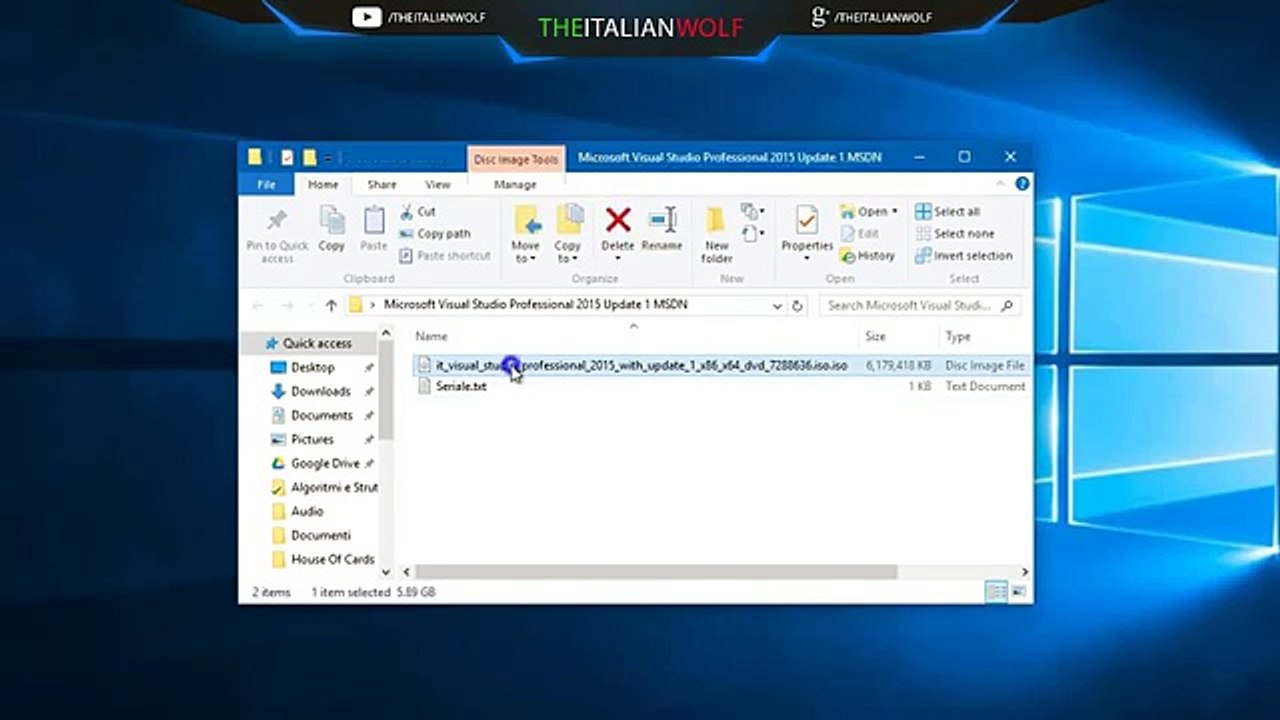This screenshot has width=1280, height=720.
Task: Click the Search Microsoft Visual Studio field
Action: click(920, 306)
